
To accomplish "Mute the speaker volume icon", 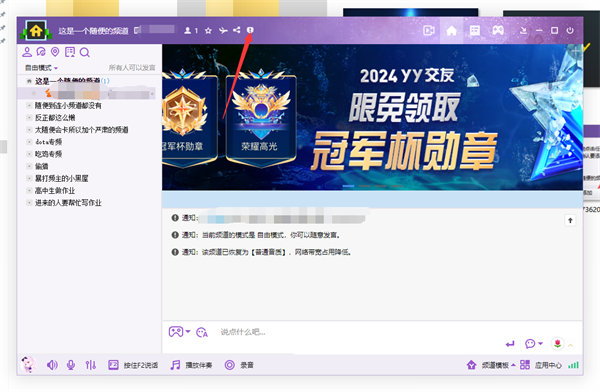I will point(52,365).
